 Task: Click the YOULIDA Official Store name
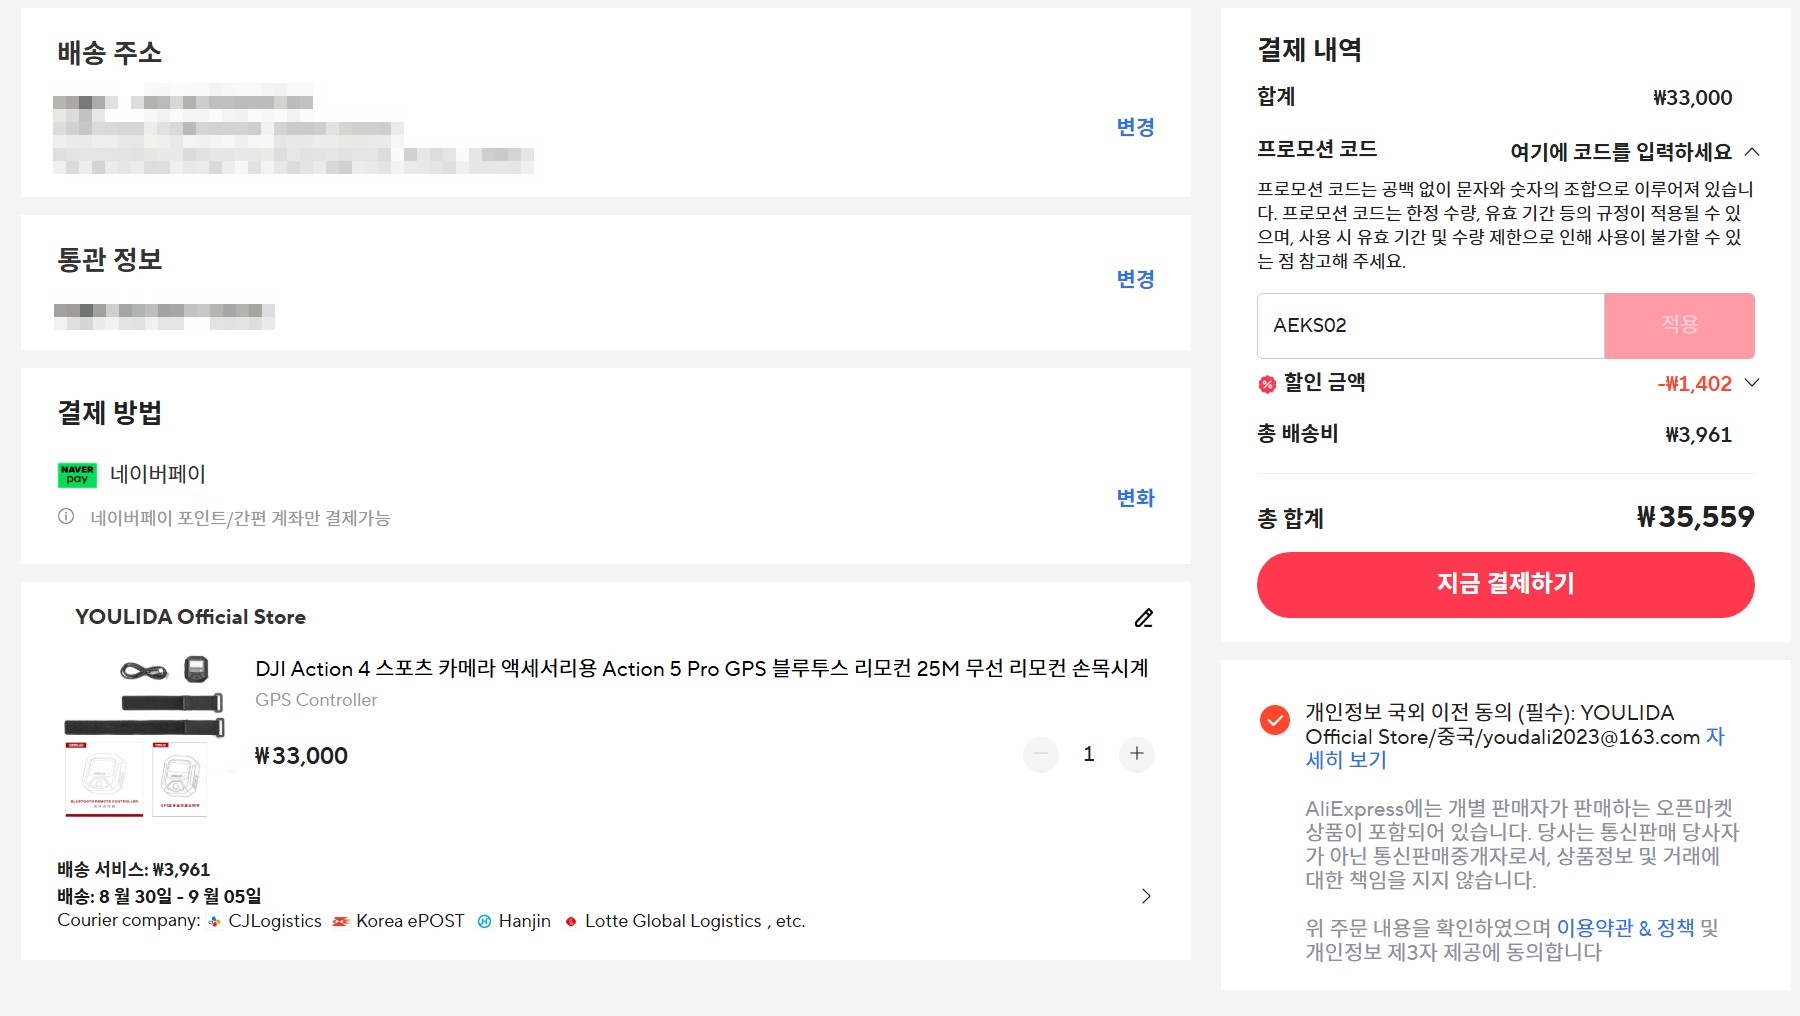pyautogui.click(x=190, y=617)
